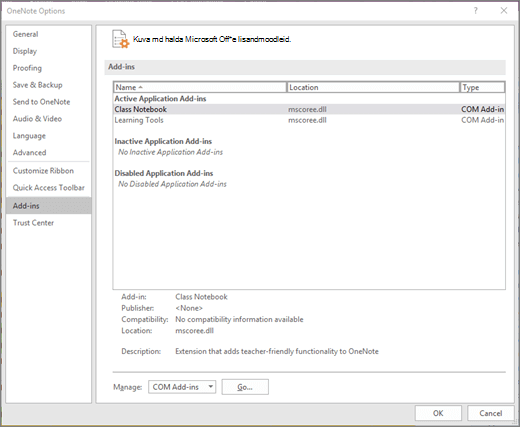This screenshot has width=520, height=427.
Task: Select the Class Notebook add-in row
Action: 309,109
